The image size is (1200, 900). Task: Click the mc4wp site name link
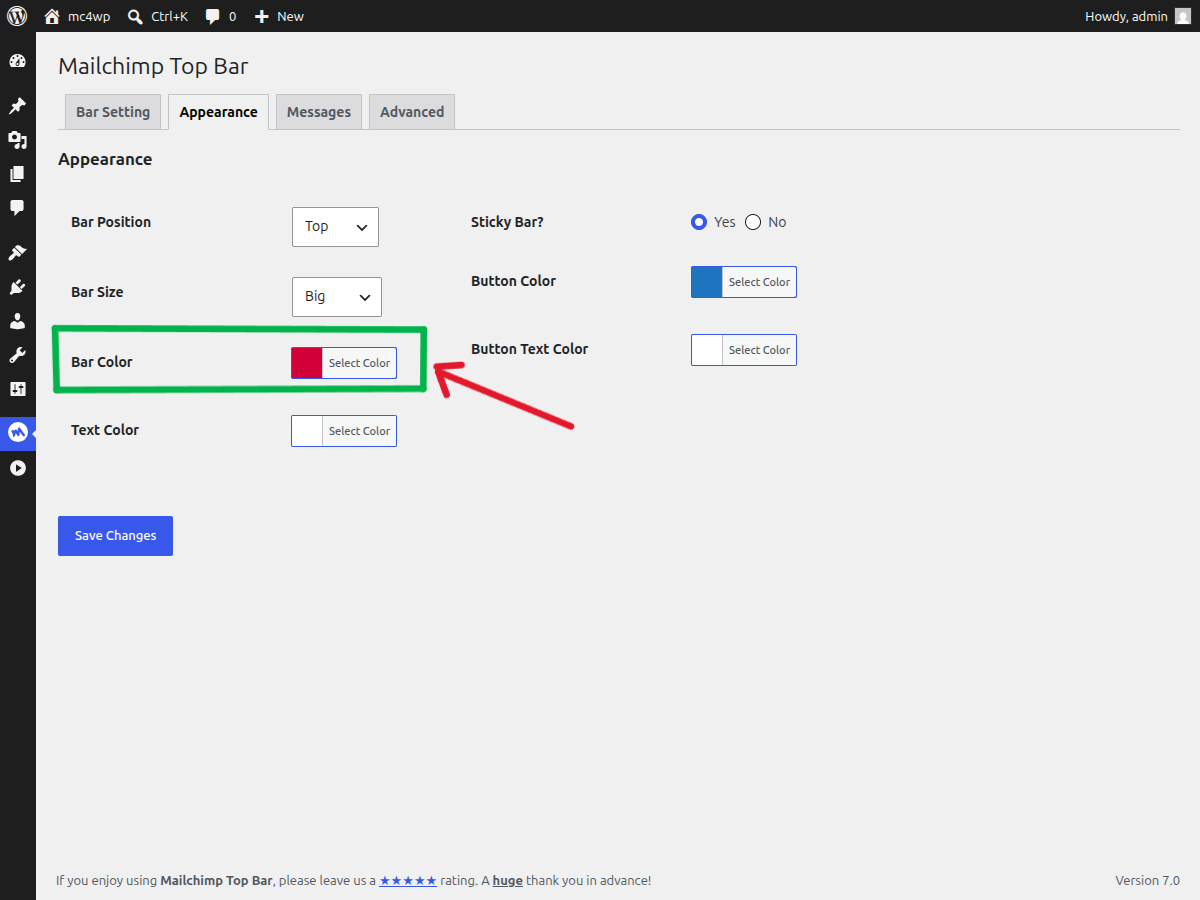[x=89, y=16]
